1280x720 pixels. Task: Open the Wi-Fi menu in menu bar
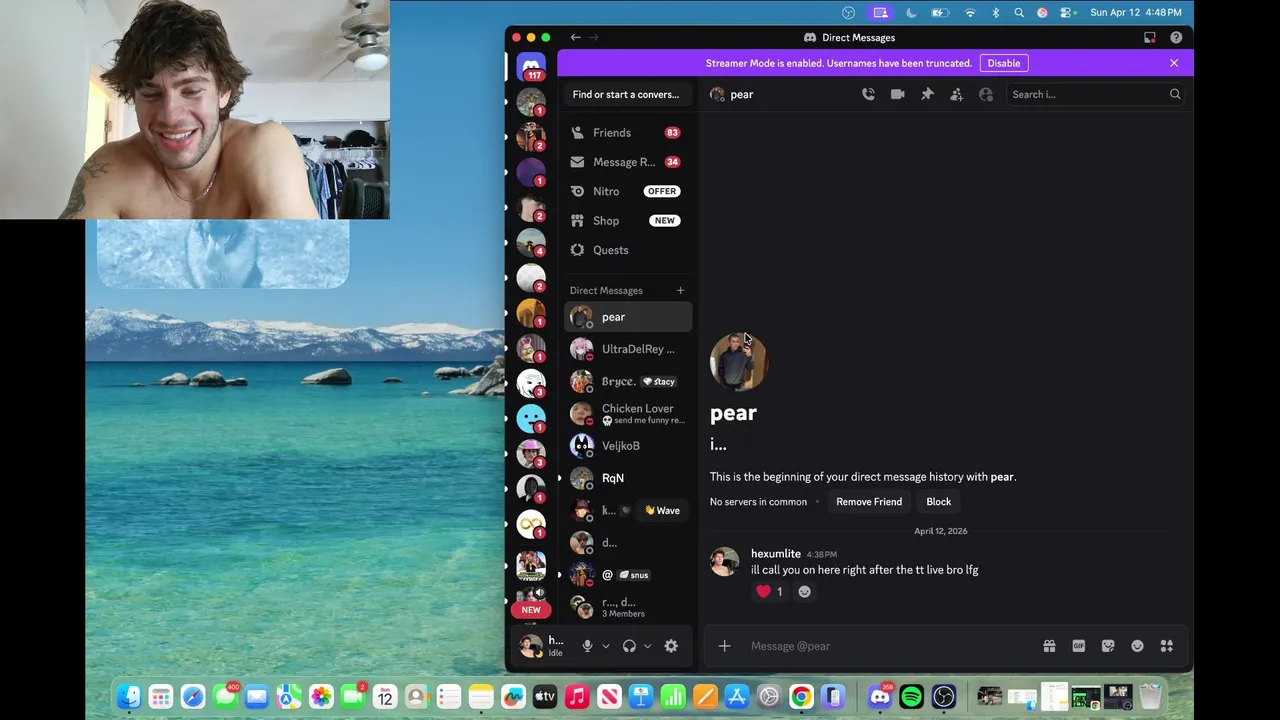[x=970, y=12]
